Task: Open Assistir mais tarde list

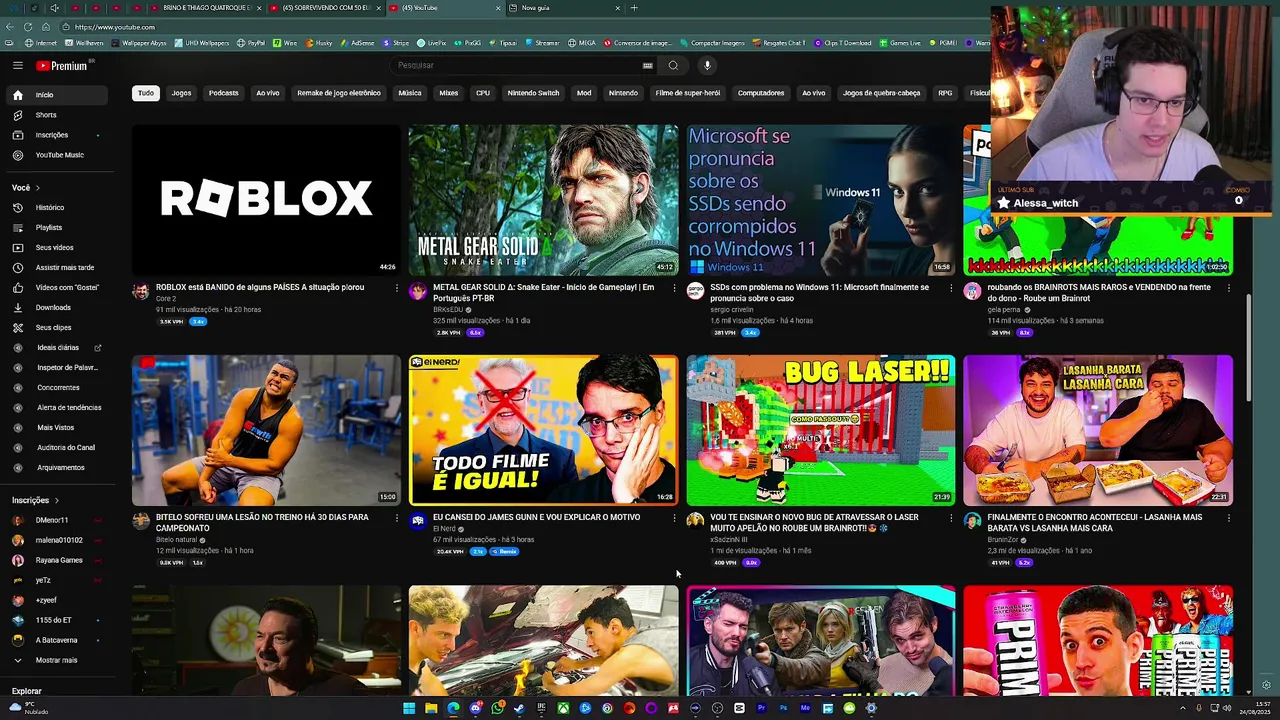Action: (x=56, y=267)
